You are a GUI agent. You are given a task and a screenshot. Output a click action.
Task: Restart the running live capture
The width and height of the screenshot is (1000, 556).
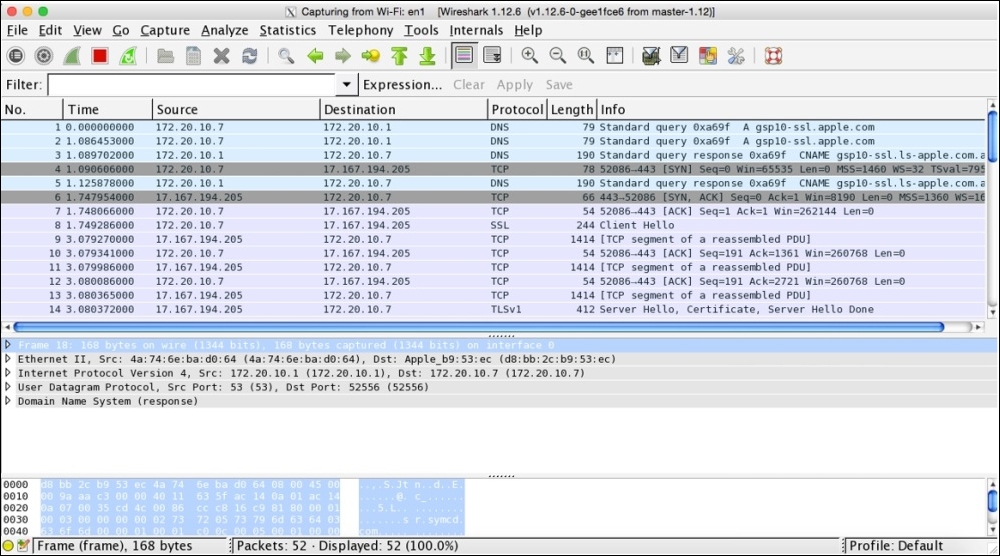128,56
